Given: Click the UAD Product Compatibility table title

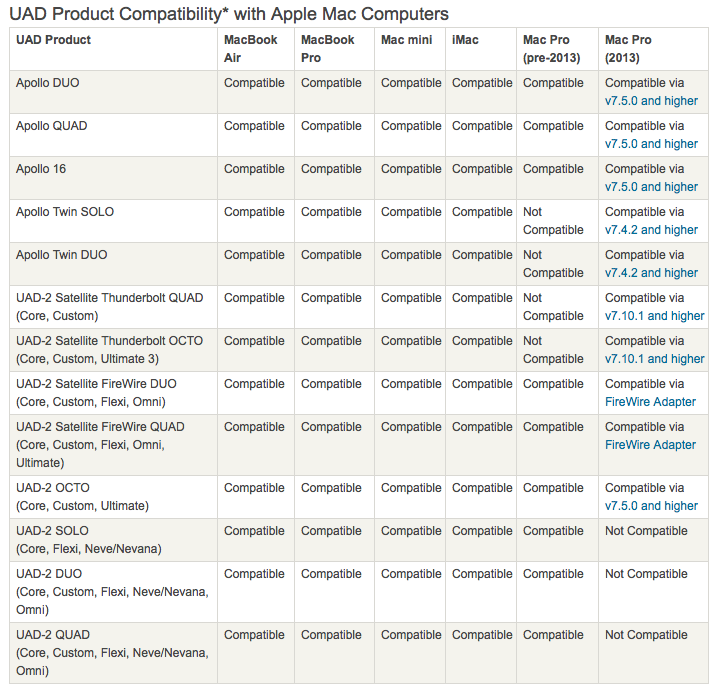Looking at the screenshot, I should click(229, 14).
